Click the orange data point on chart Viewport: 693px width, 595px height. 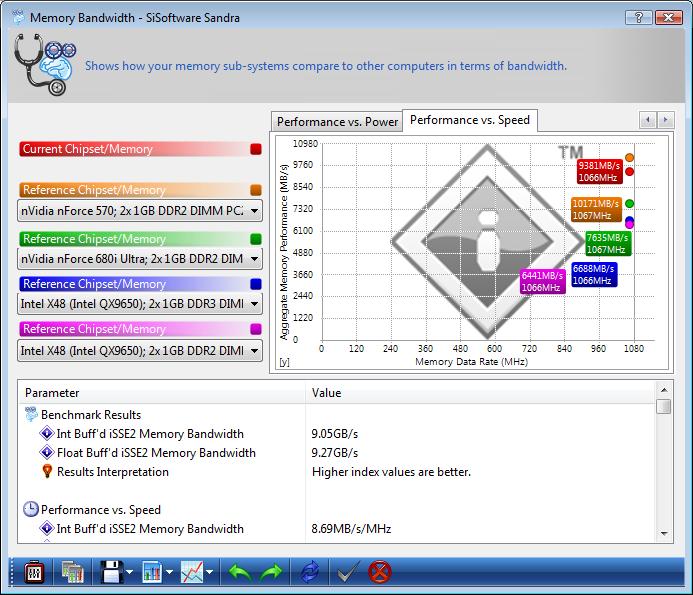pos(630,157)
